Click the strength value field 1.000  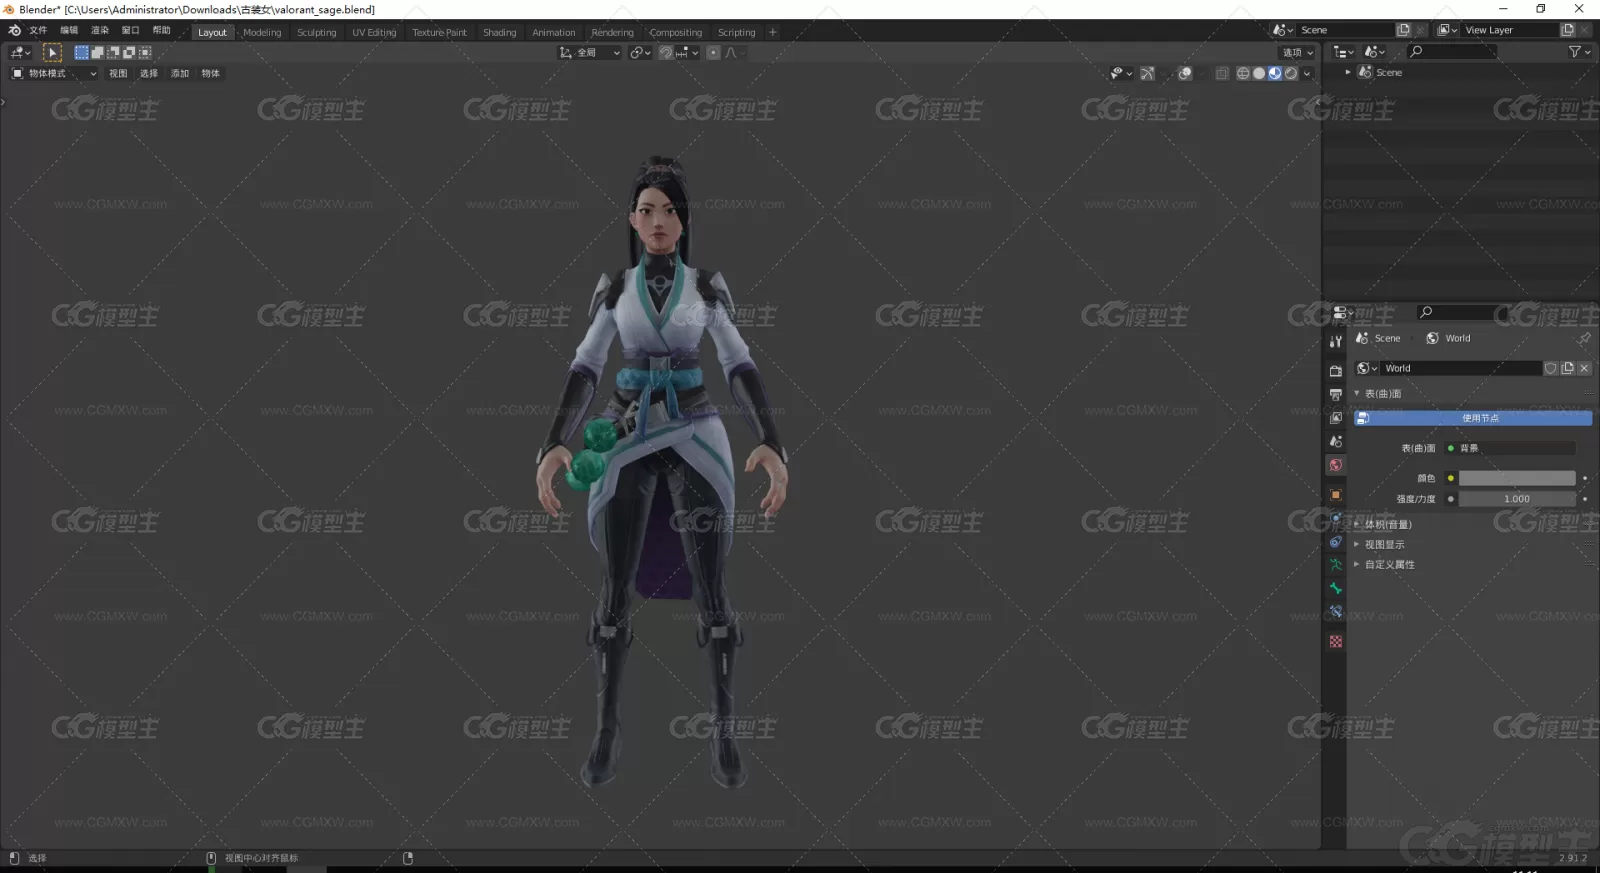(x=1517, y=499)
